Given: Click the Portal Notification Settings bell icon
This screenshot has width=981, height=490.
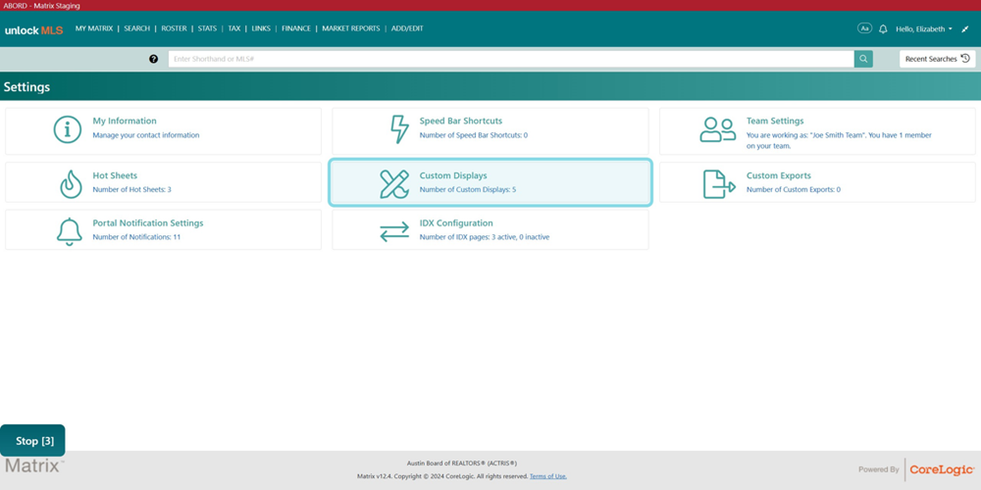Looking at the screenshot, I should pyautogui.click(x=69, y=232).
